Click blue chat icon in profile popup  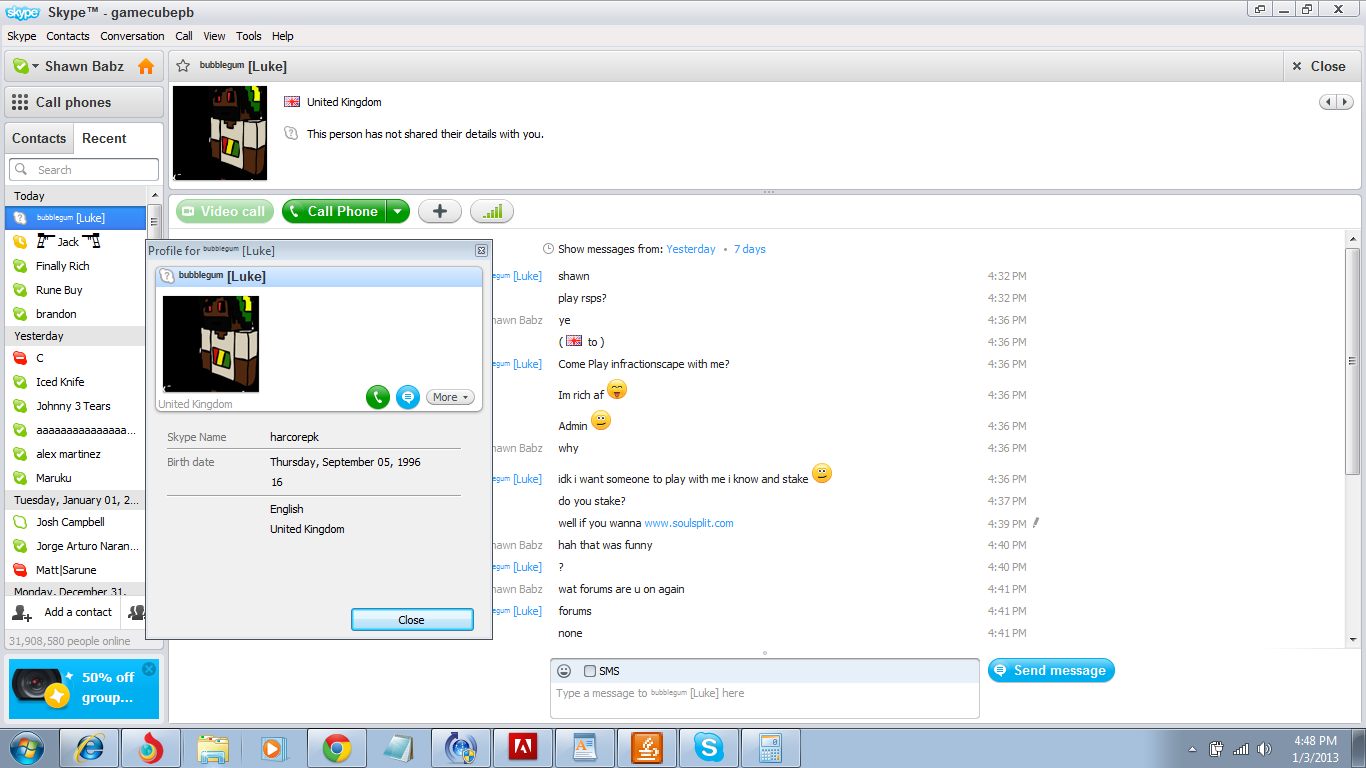pos(407,397)
